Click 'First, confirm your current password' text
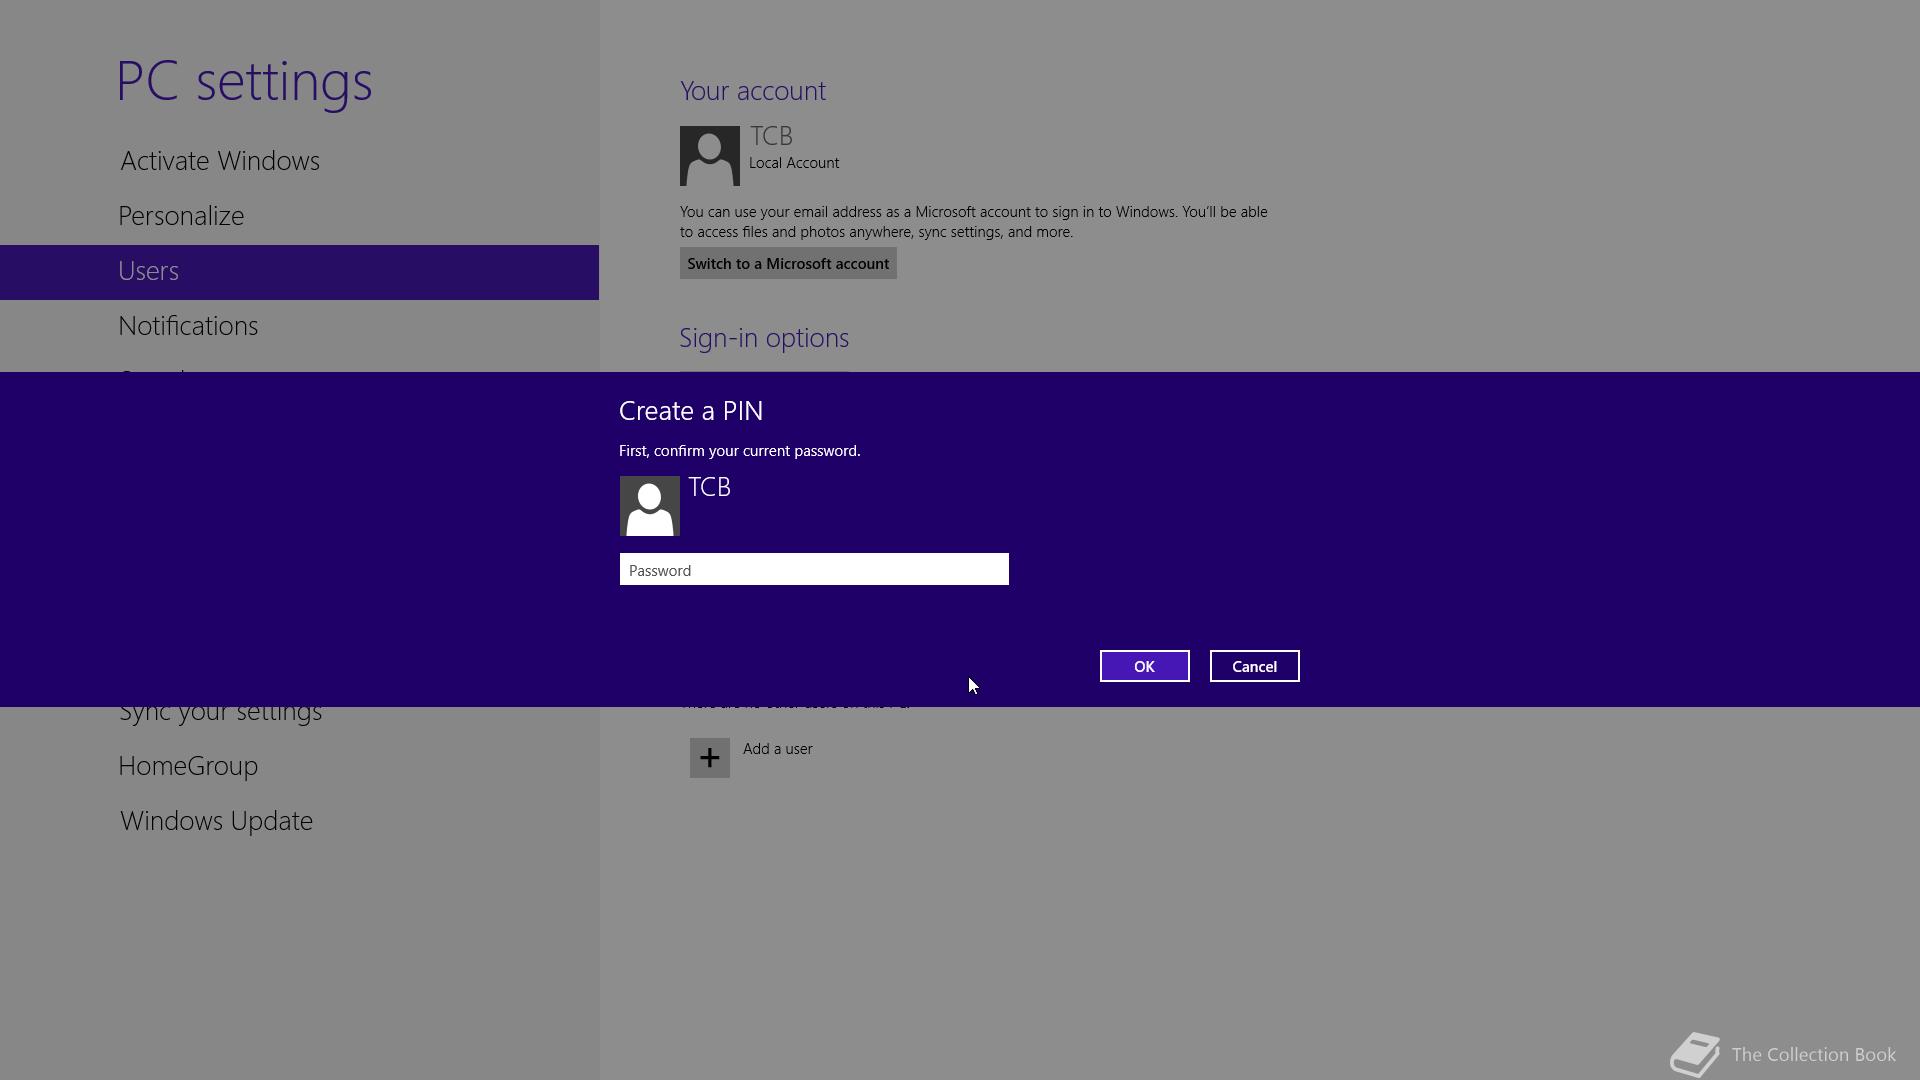The height and width of the screenshot is (1080, 1920). pyautogui.click(x=739, y=451)
